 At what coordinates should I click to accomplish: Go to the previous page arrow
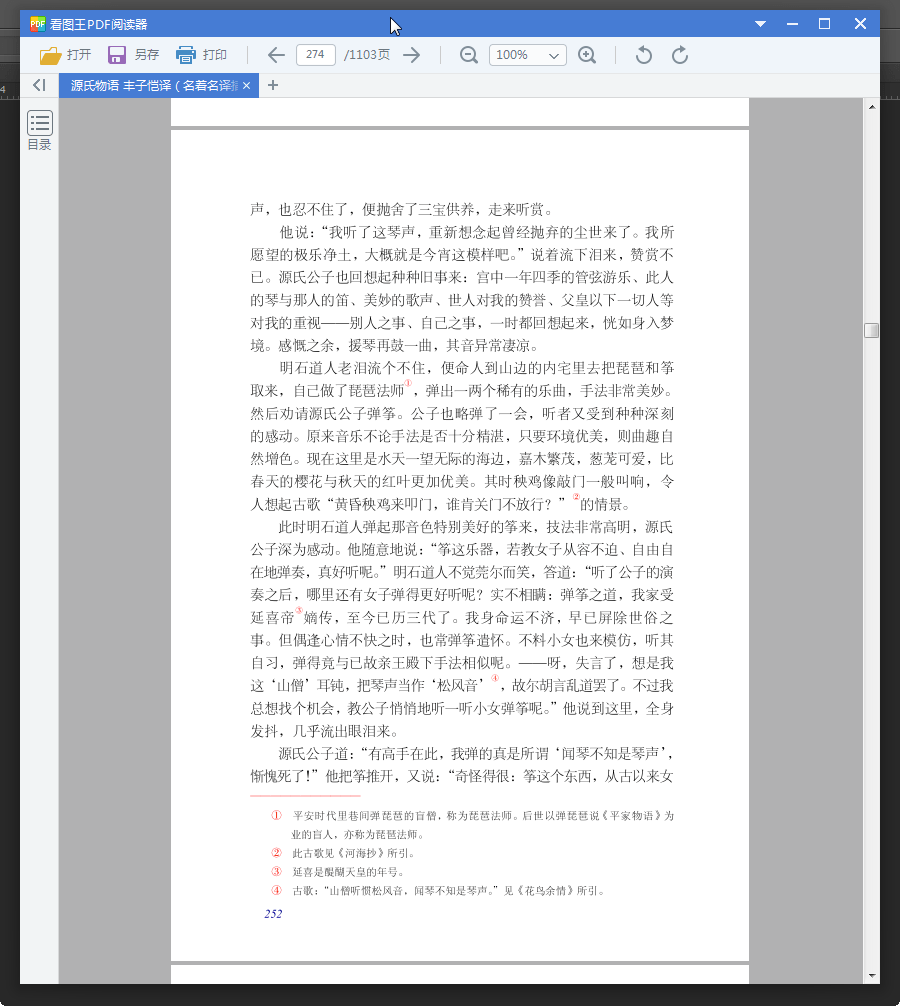(276, 55)
